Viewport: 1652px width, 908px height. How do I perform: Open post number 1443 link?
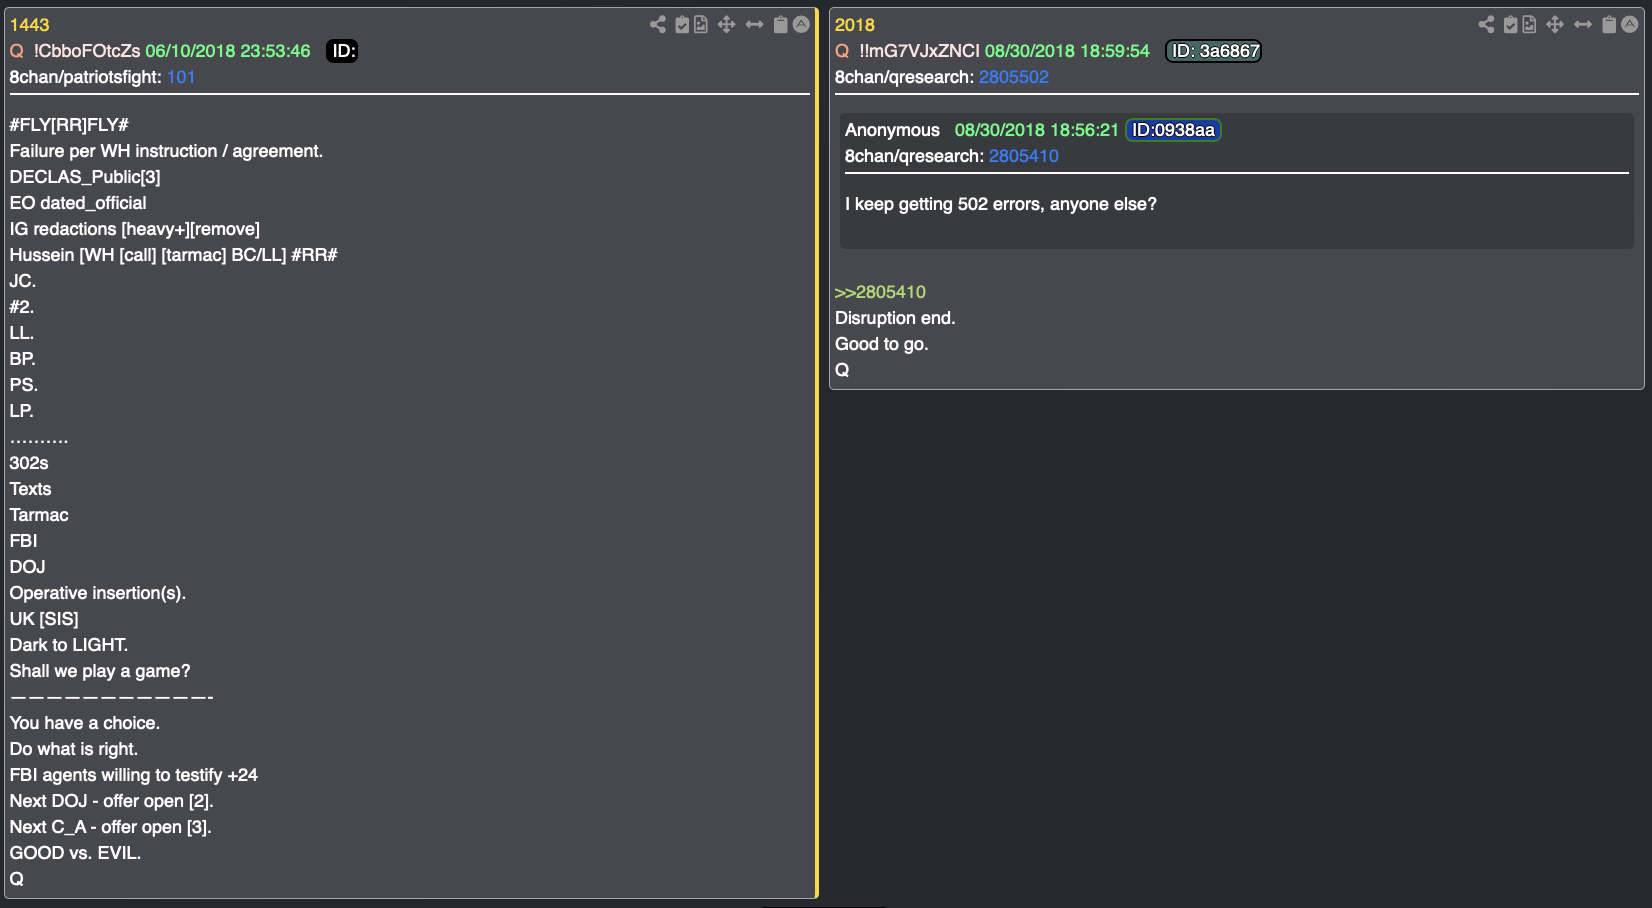coord(29,25)
